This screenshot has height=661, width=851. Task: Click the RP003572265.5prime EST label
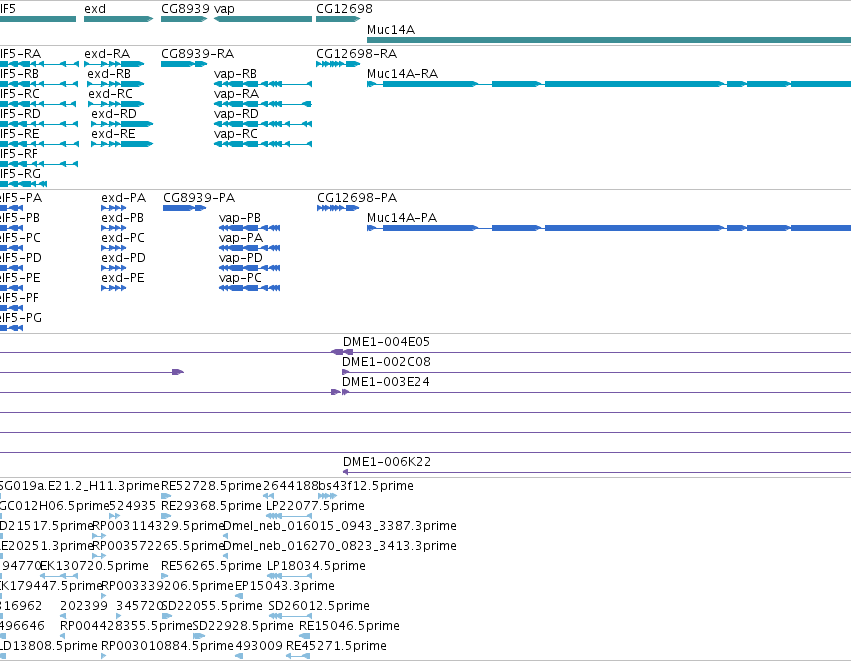click(158, 546)
